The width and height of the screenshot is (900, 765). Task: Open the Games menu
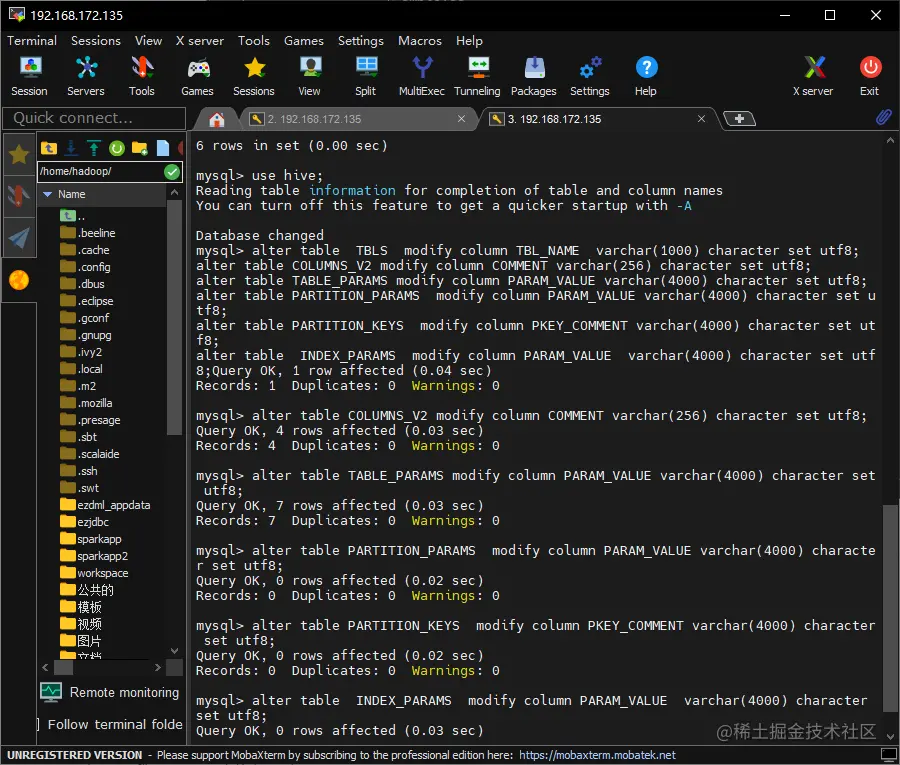304,41
